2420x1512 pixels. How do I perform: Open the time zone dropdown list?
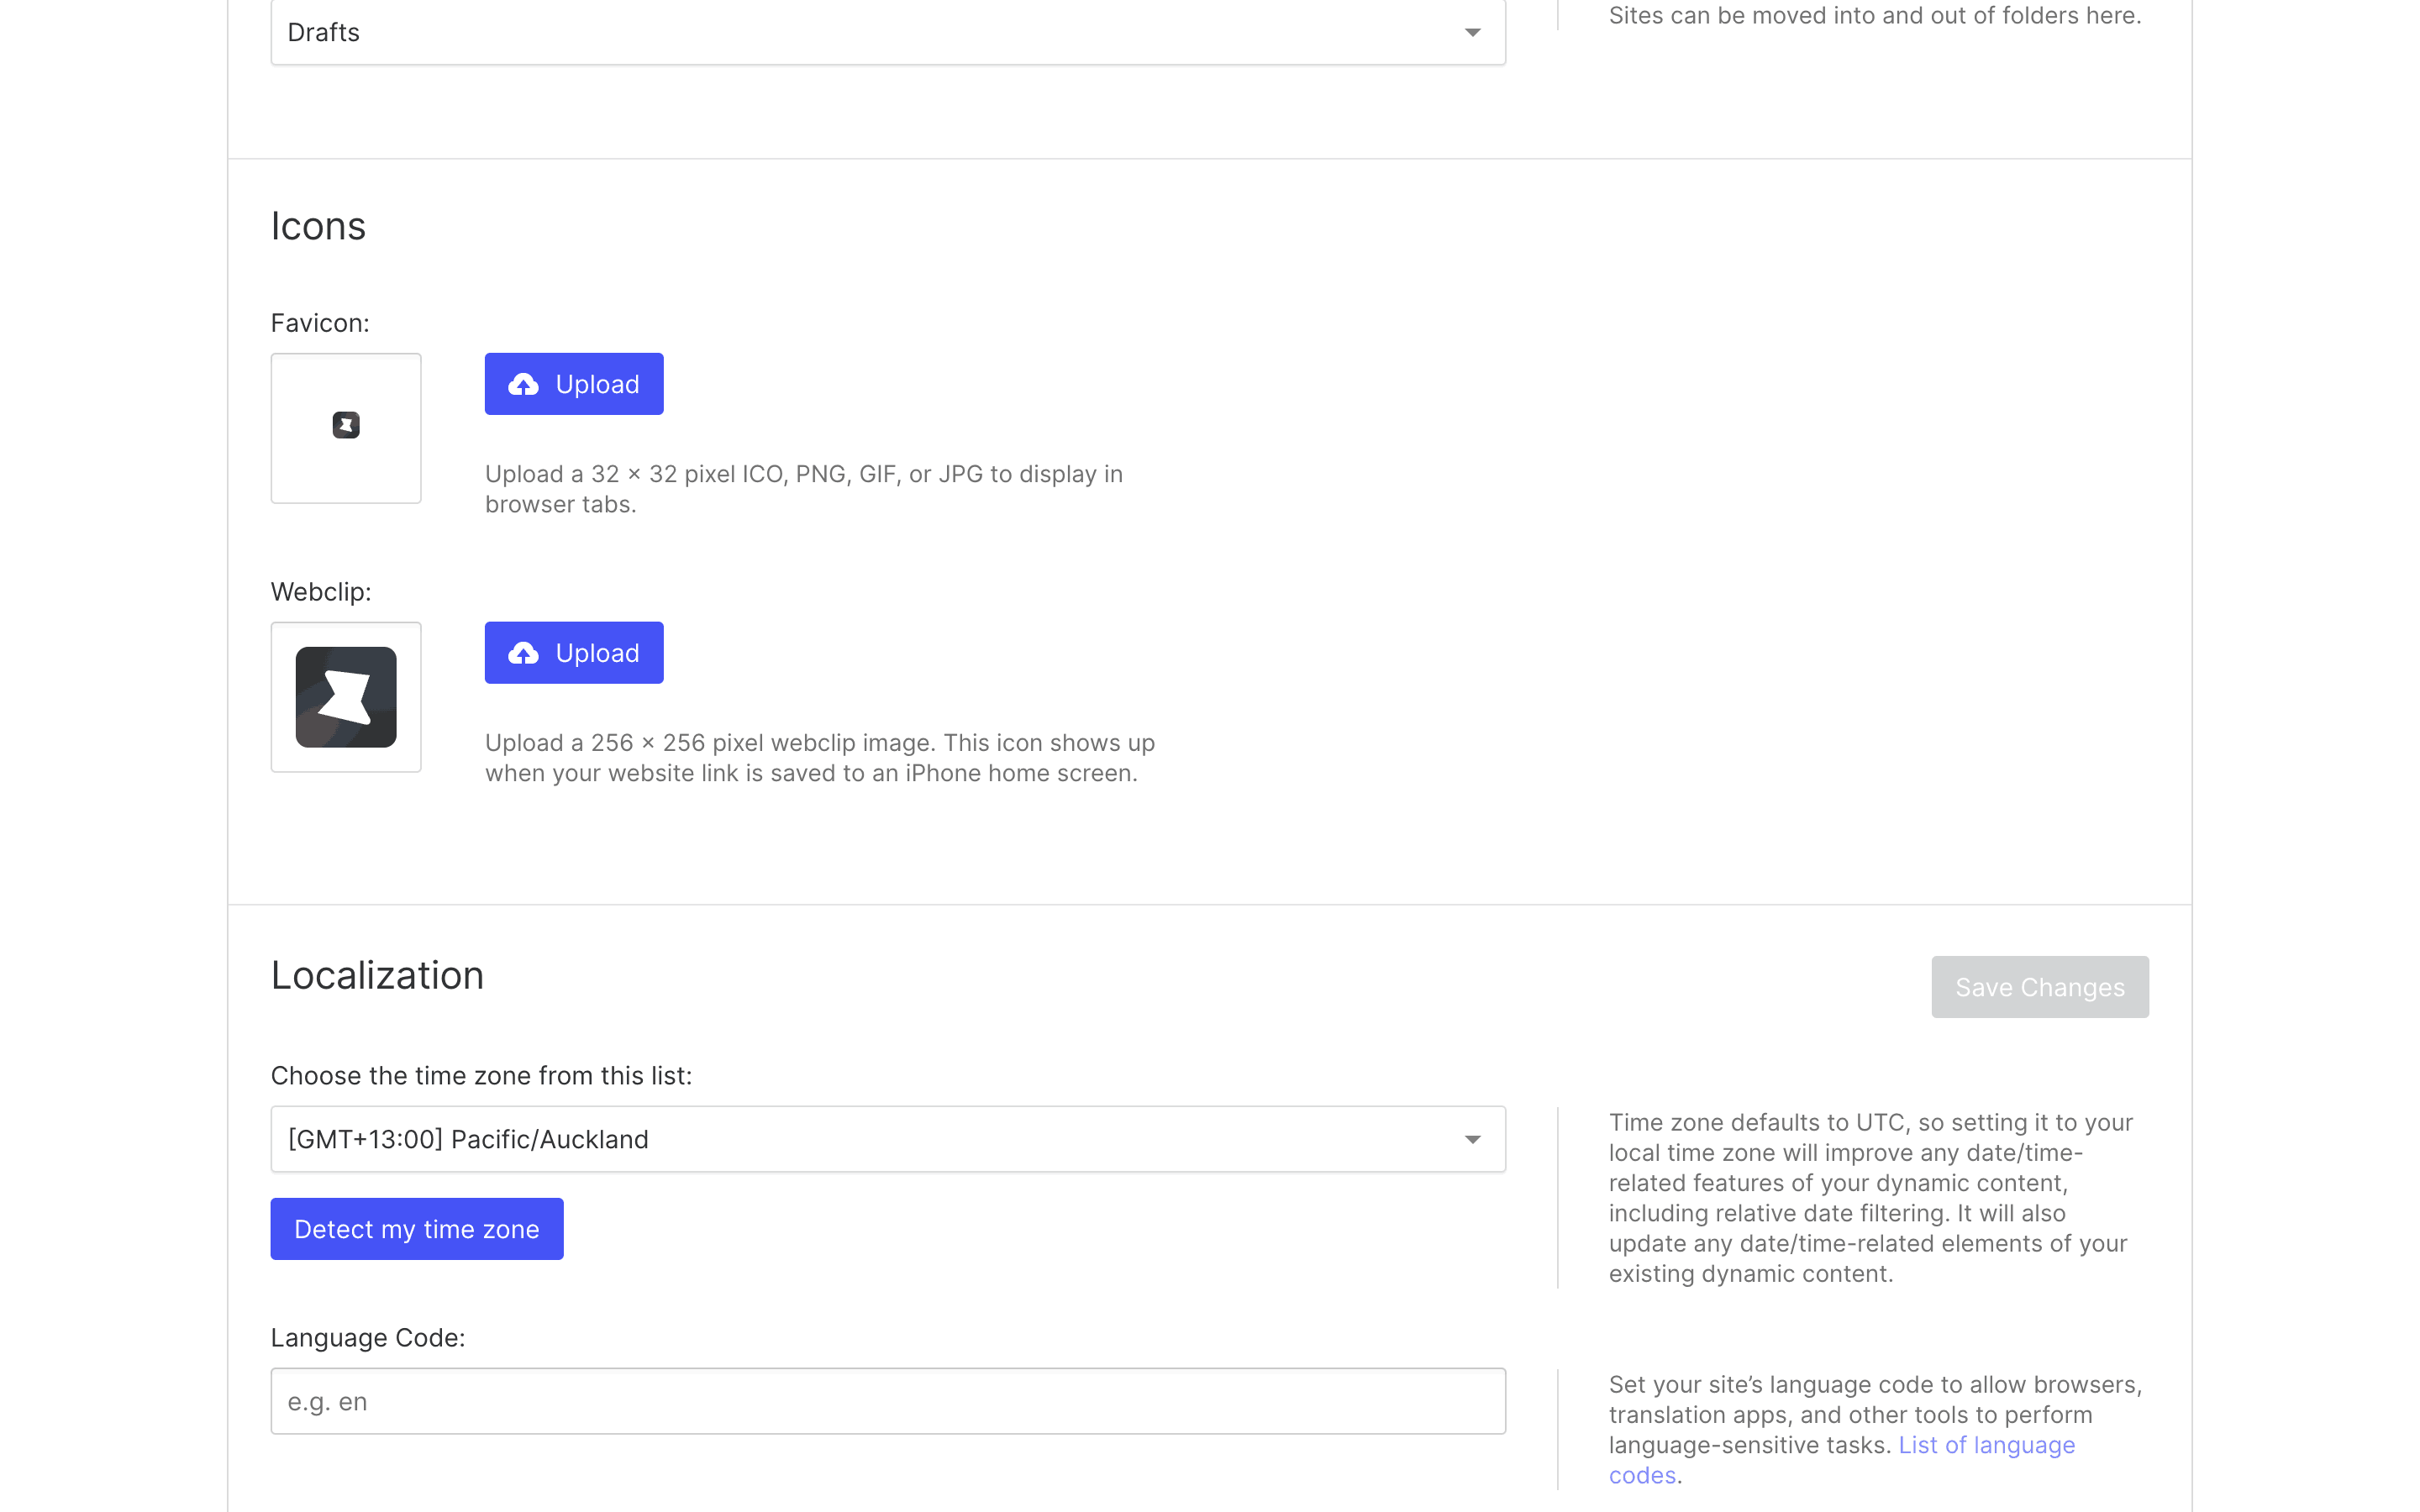[888, 1139]
